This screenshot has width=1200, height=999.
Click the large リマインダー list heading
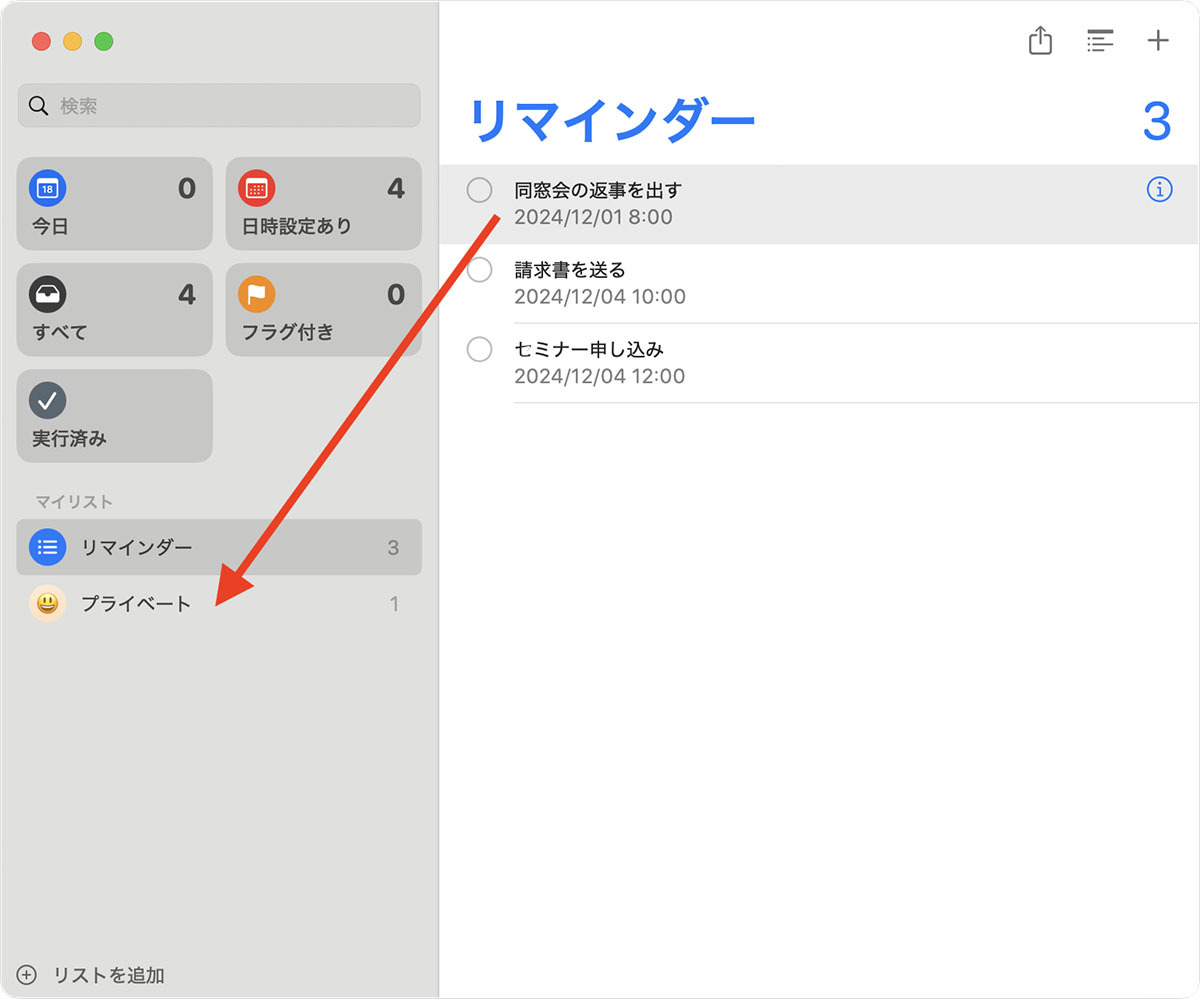pyautogui.click(x=612, y=121)
